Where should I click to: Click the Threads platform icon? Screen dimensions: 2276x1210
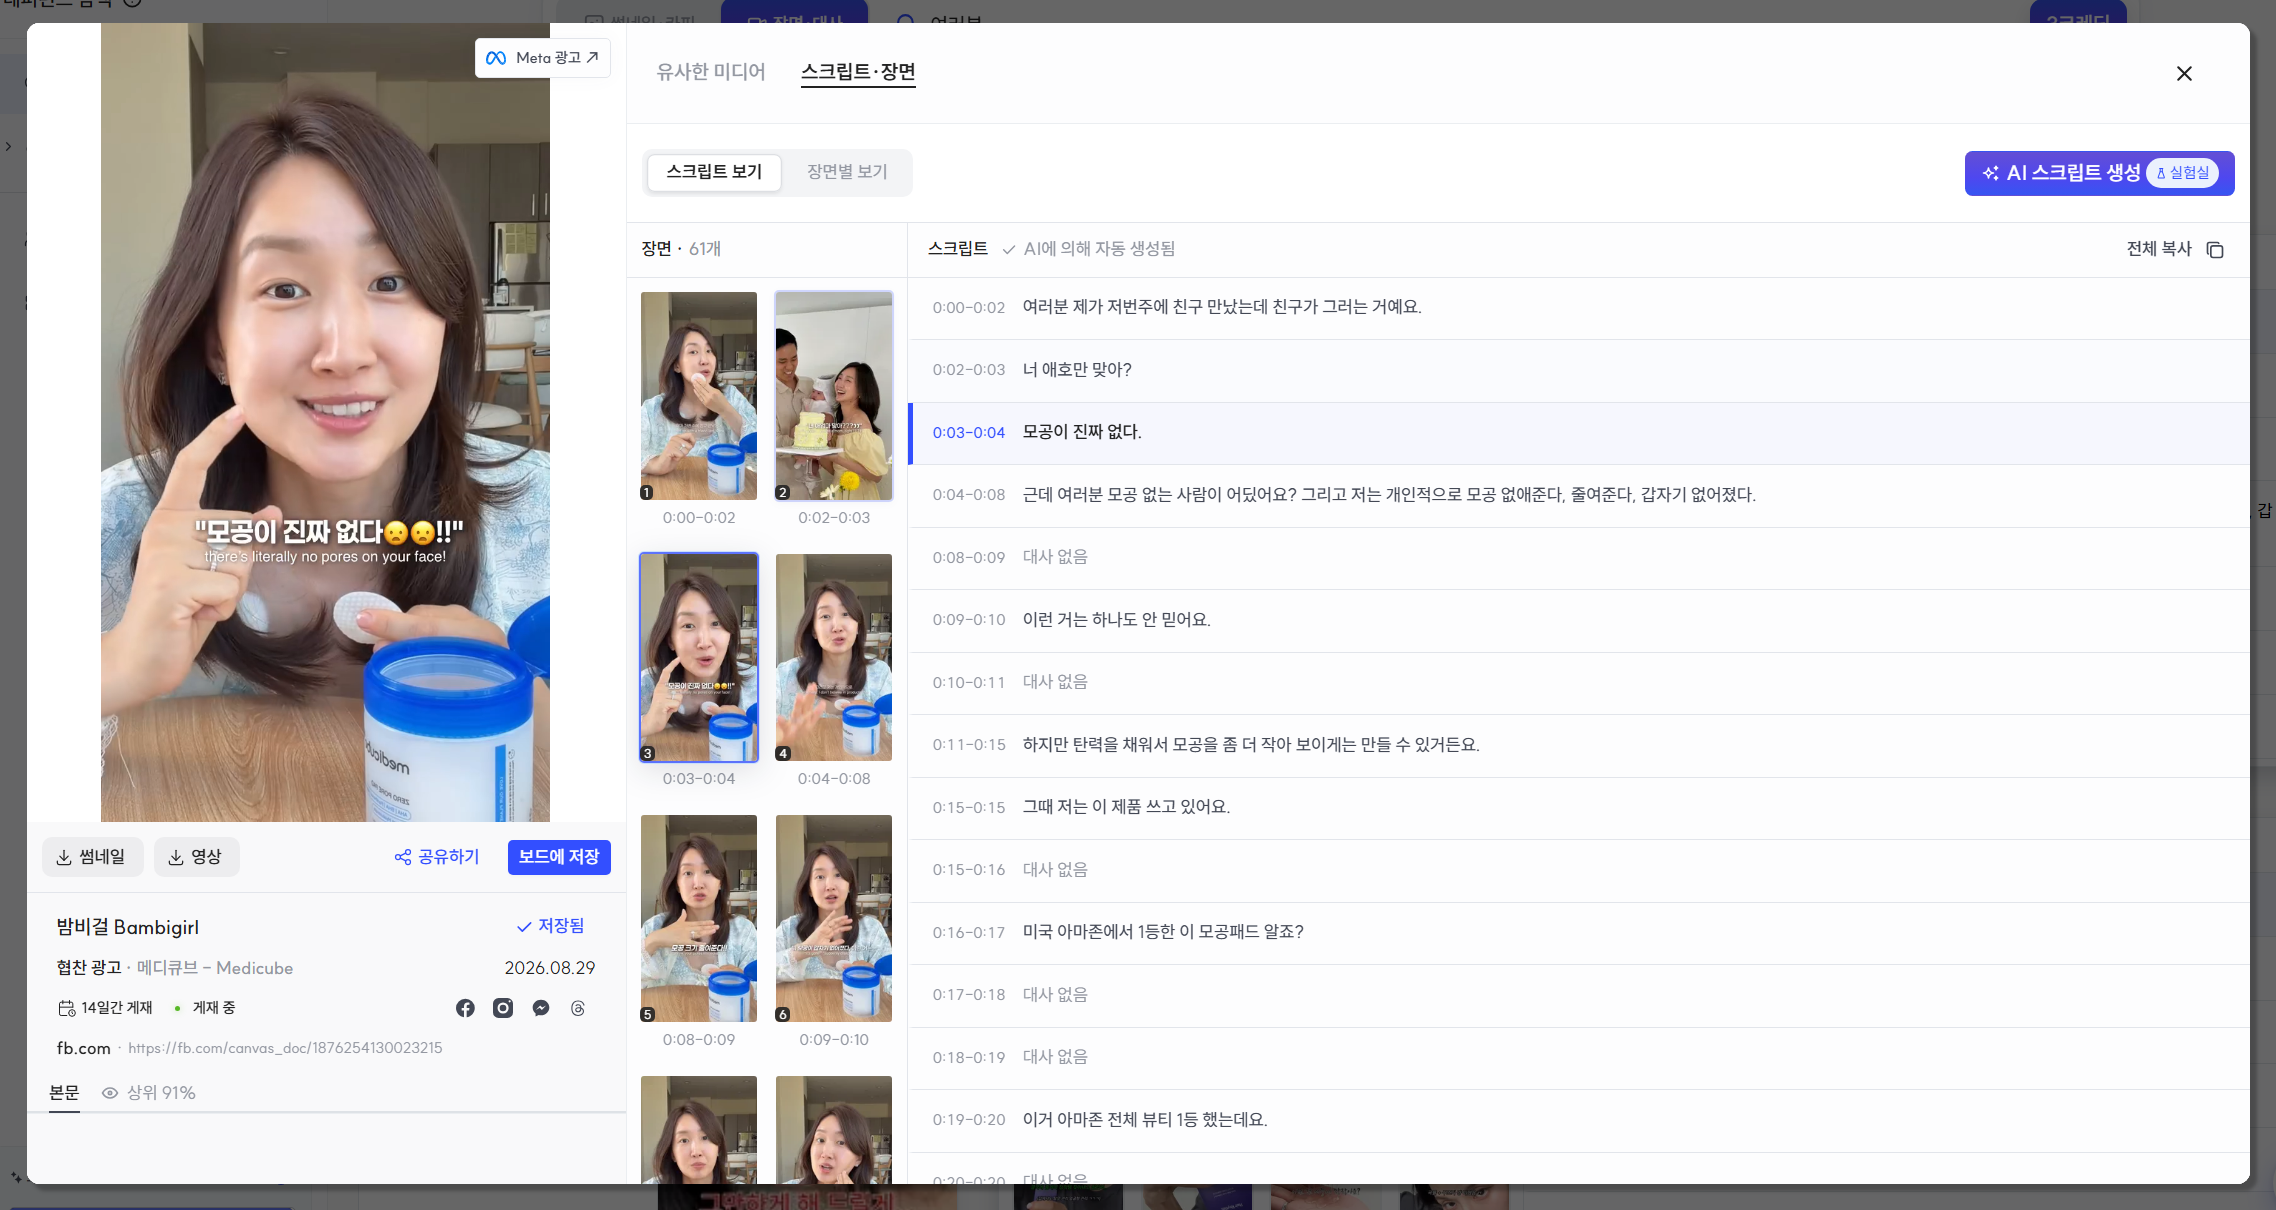coord(578,1008)
